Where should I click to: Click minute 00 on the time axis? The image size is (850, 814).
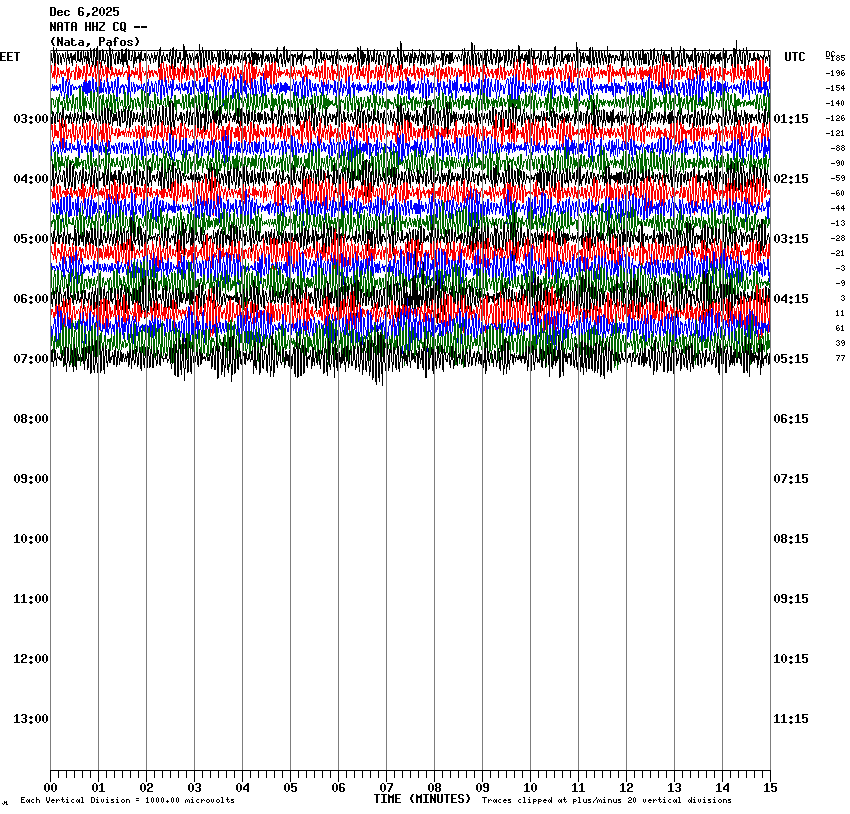(51, 788)
